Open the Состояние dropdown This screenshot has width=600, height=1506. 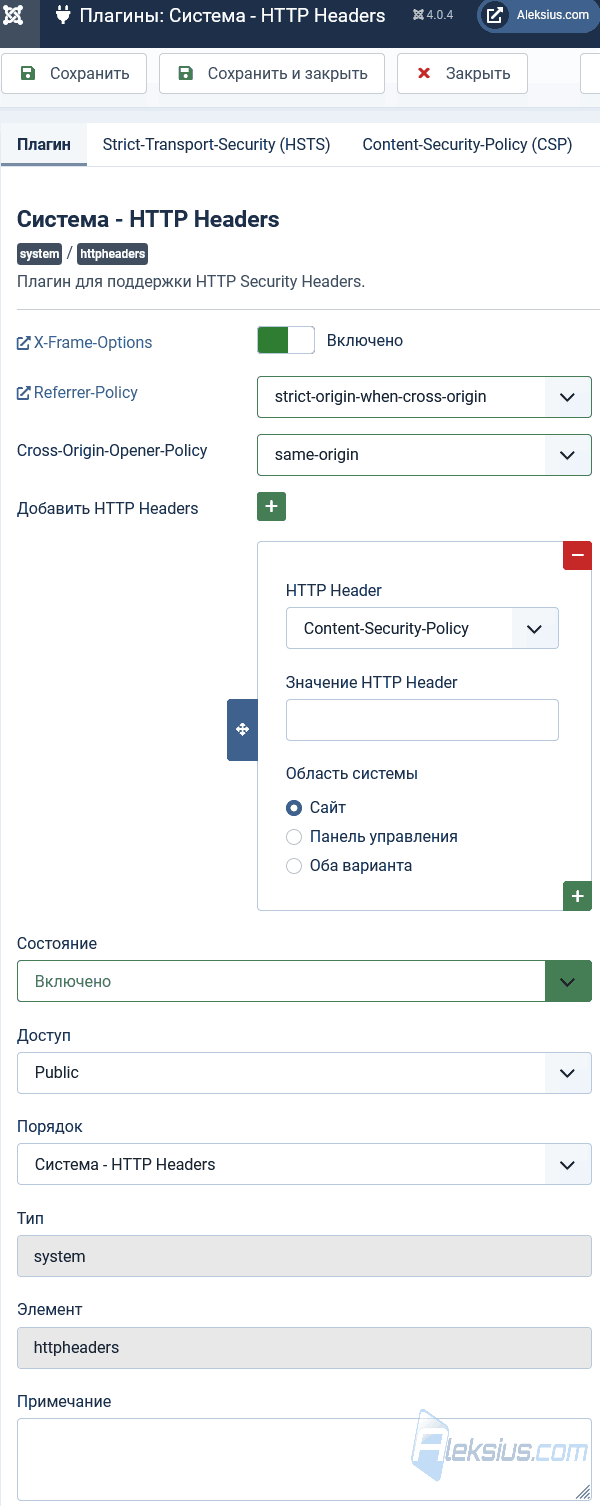(x=304, y=981)
